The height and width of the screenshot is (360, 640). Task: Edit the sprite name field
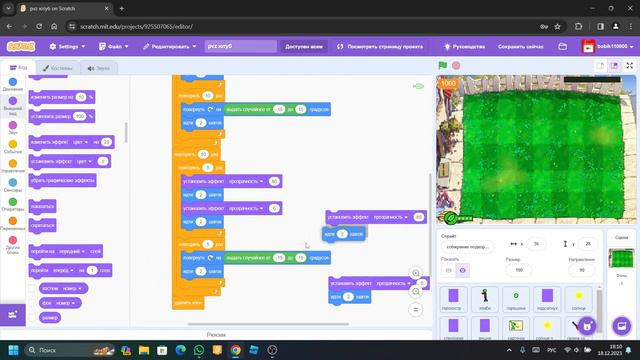[x=468, y=247]
